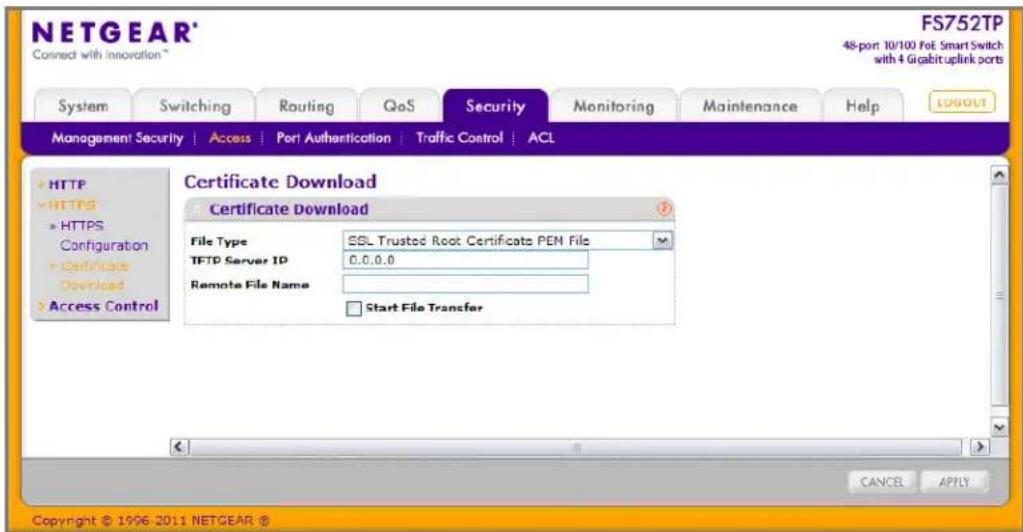1023x532 pixels.
Task: Open Management Security submenu
Action: [x=117, y=138]
